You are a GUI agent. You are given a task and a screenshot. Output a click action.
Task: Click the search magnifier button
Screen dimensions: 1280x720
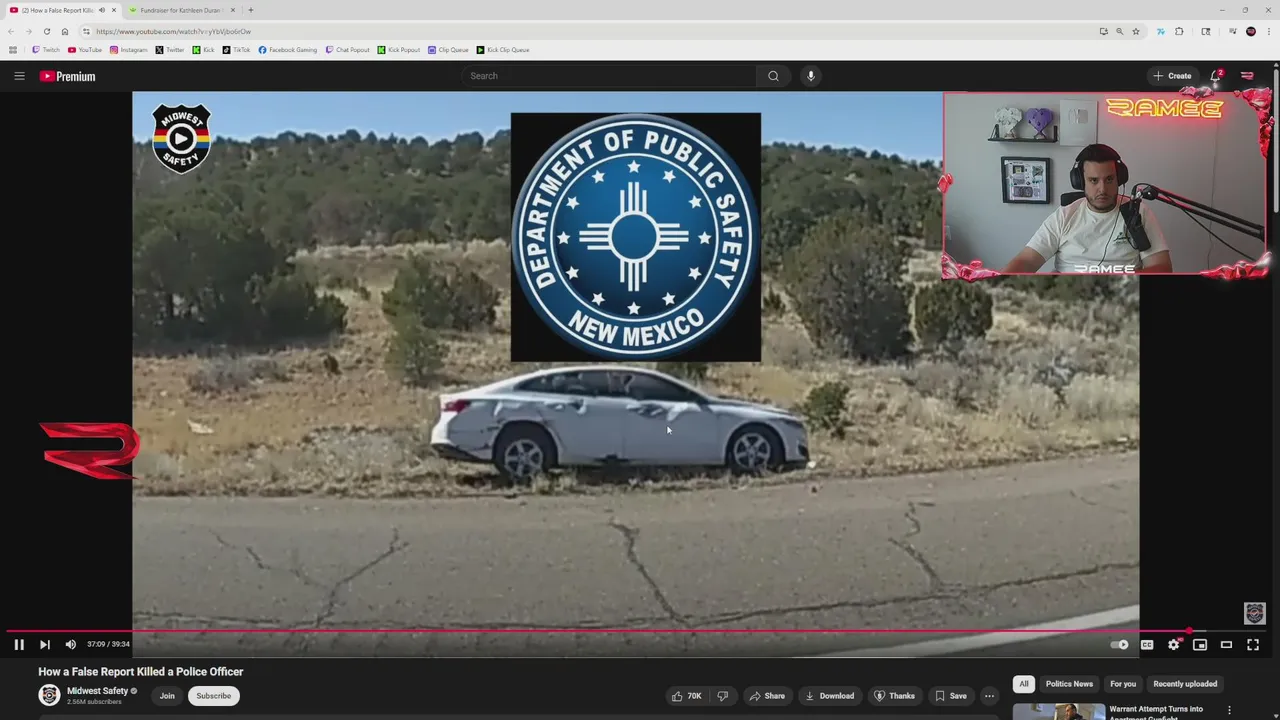[773, 76]
